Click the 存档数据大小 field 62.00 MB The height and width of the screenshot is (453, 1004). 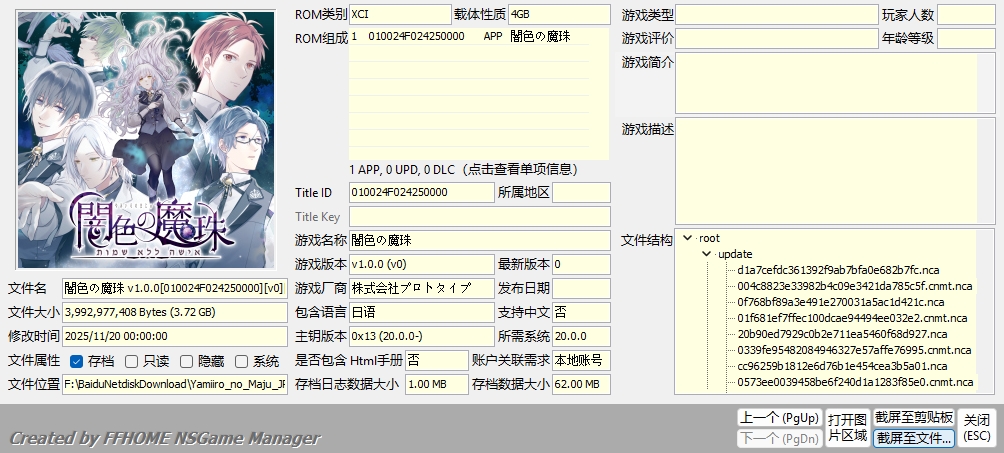click(x=581, y=384)
